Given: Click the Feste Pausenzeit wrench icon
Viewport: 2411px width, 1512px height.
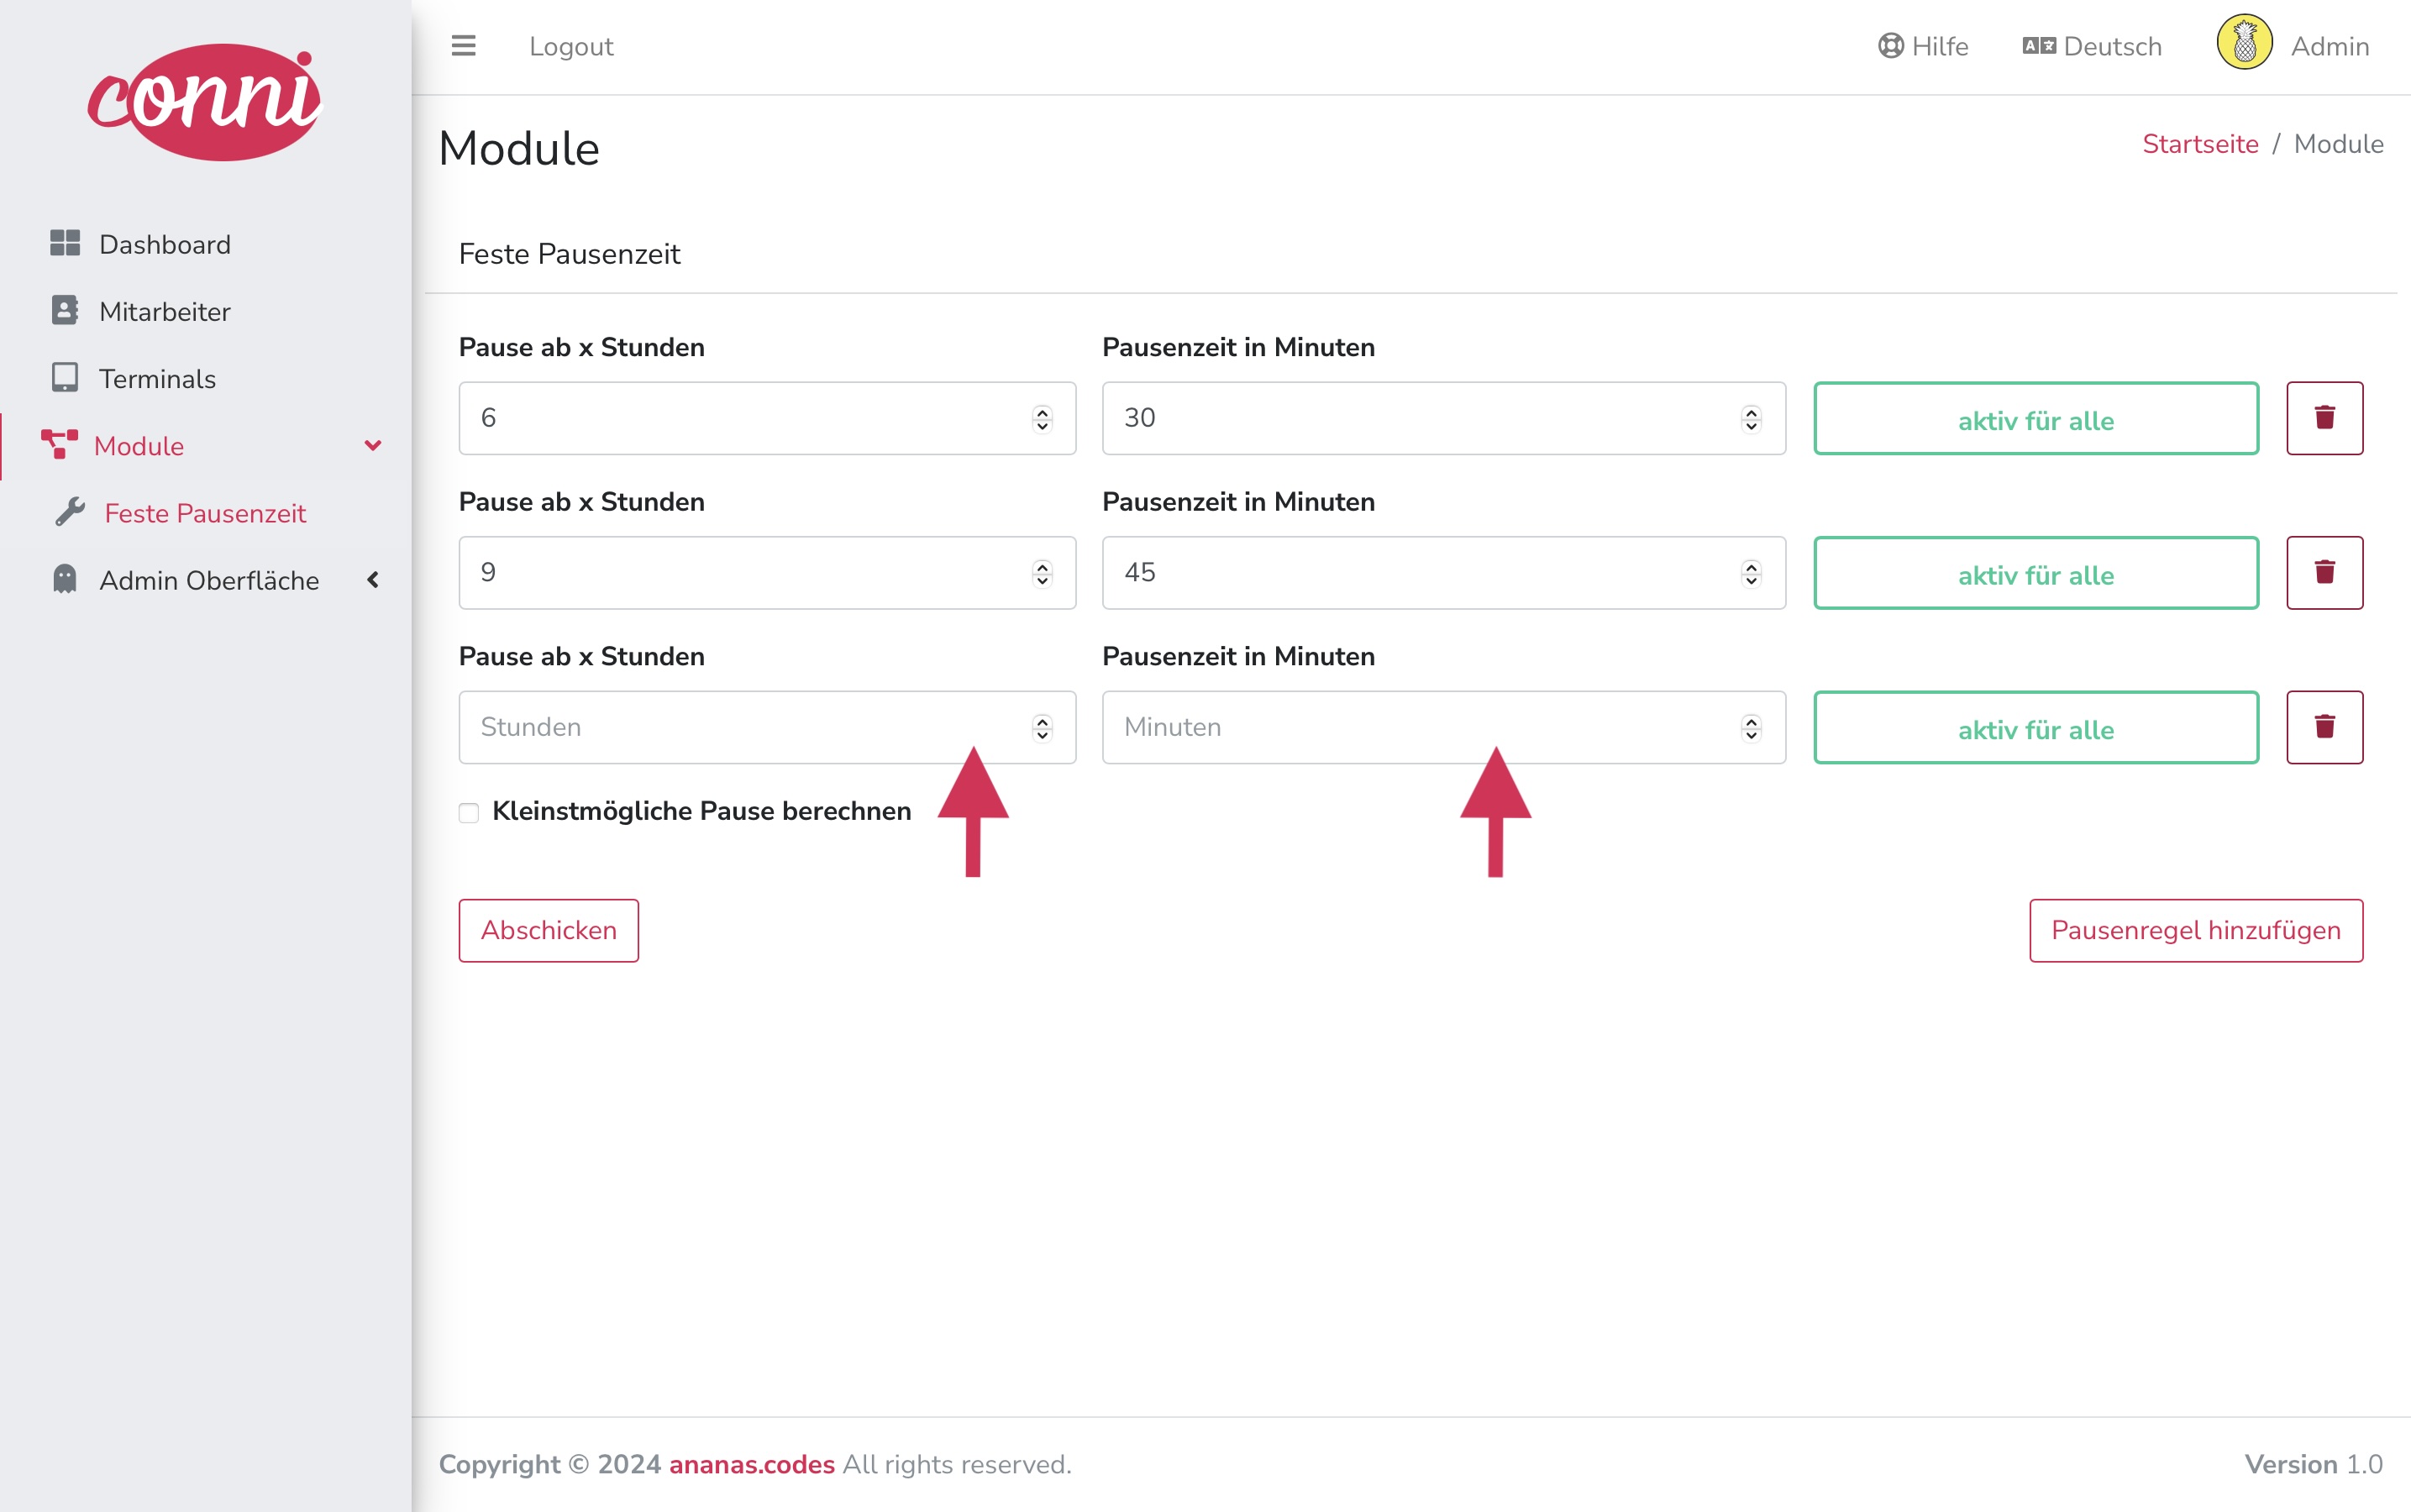Looking at the screenshot, I should click(x=70, y=511).
